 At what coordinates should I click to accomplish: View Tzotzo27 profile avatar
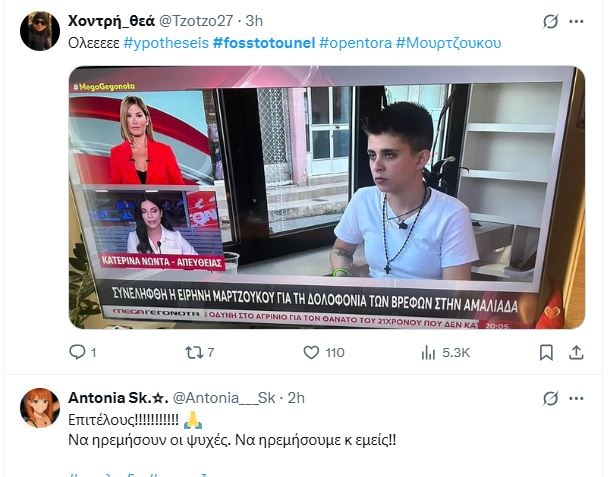coord(40,31)
